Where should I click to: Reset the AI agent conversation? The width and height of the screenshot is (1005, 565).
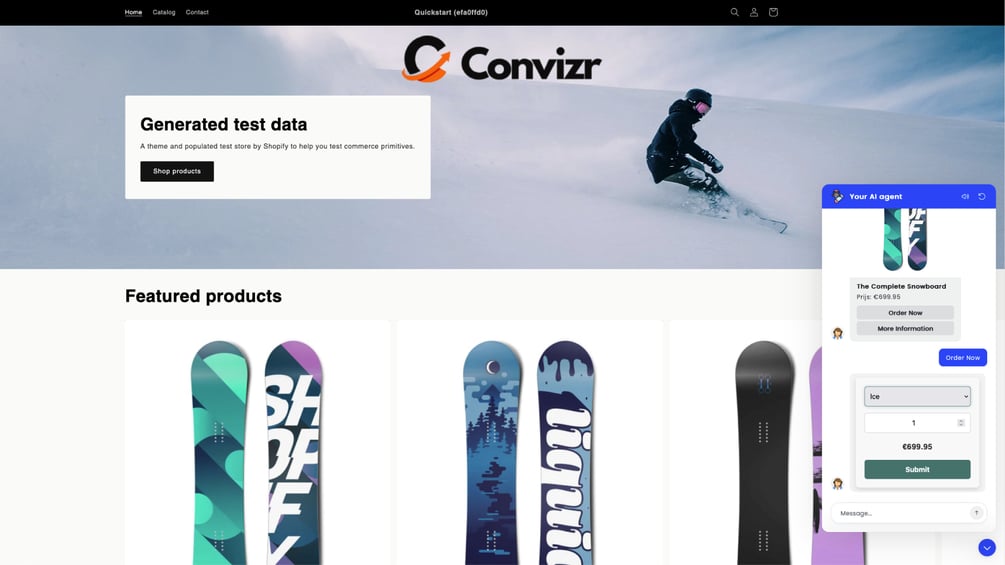(x=982, y=197)
